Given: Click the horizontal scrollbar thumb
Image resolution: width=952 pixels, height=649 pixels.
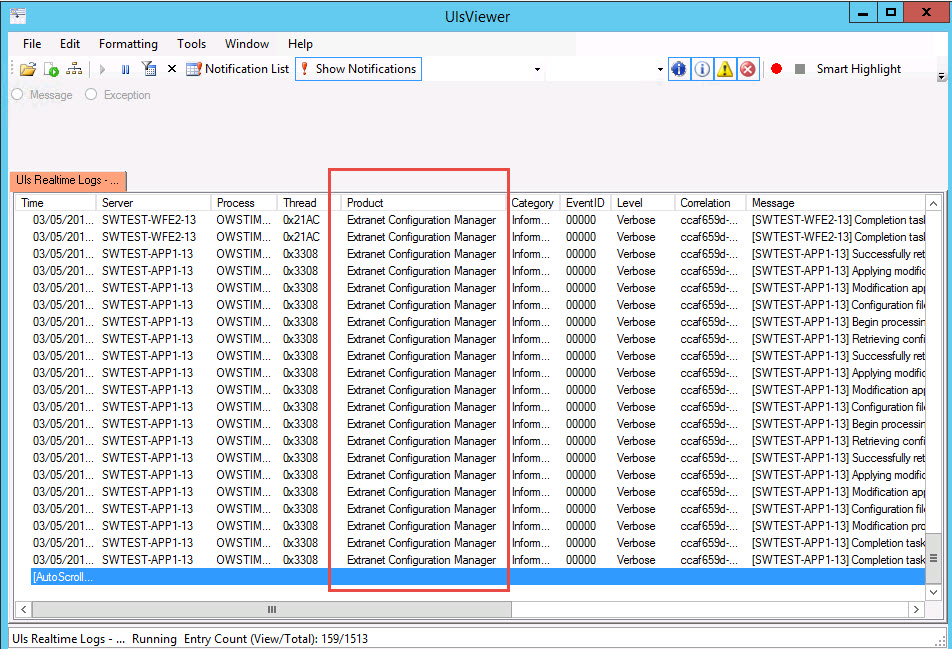Looking at the screenshot, I should pyautogui.click(x=272, y=609).
